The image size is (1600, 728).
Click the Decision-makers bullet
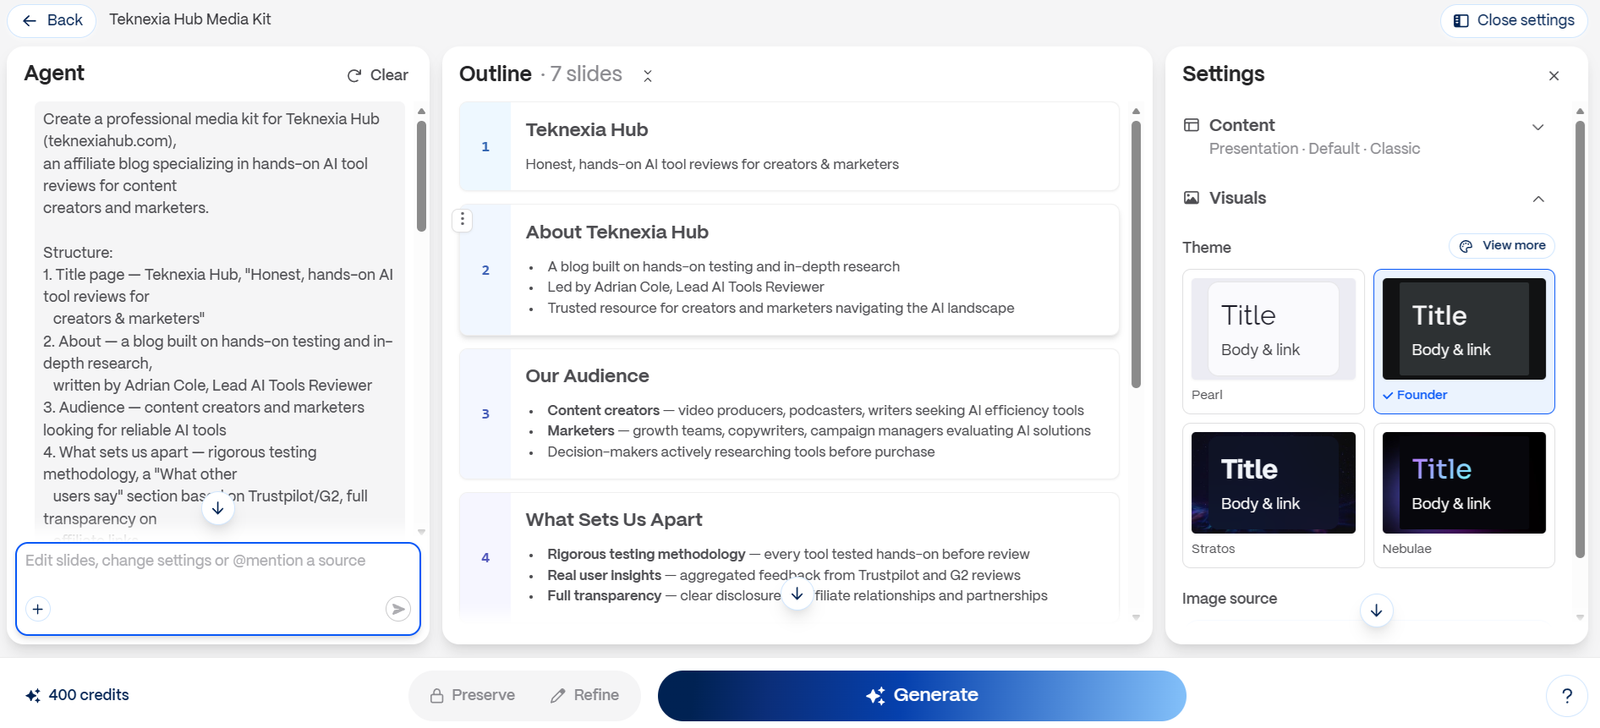pos(741,452)
